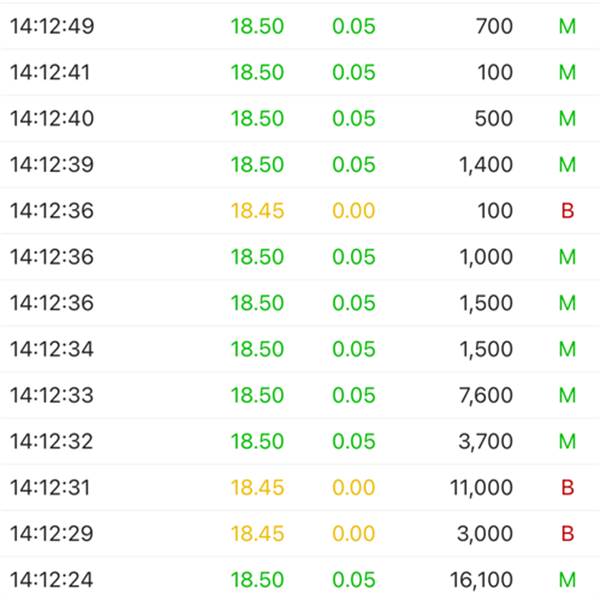The width and height of the screenshot is (600, 600).
Task: Tap the 18.45 price at 14:12:31
Action: (x=258, y=488)
